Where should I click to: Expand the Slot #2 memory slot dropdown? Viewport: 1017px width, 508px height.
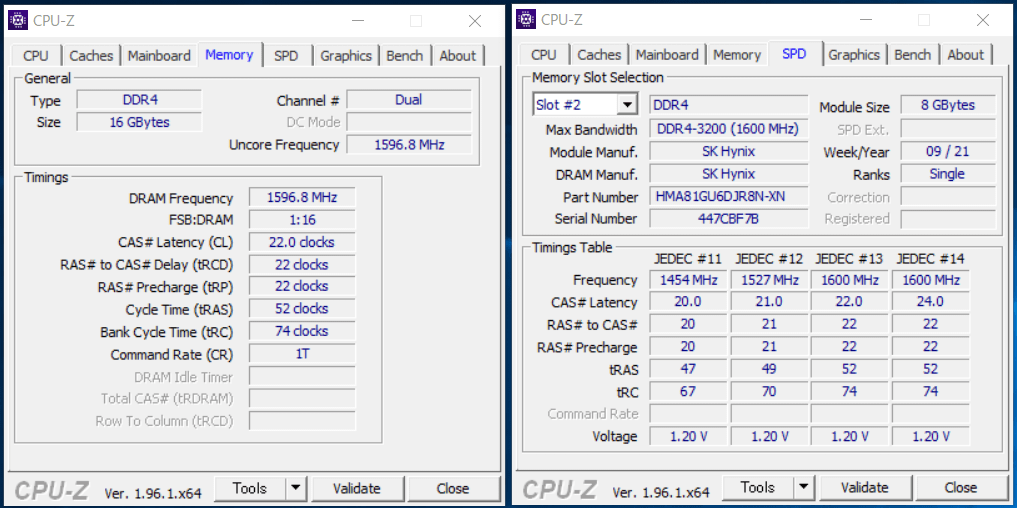click(627, 105)
